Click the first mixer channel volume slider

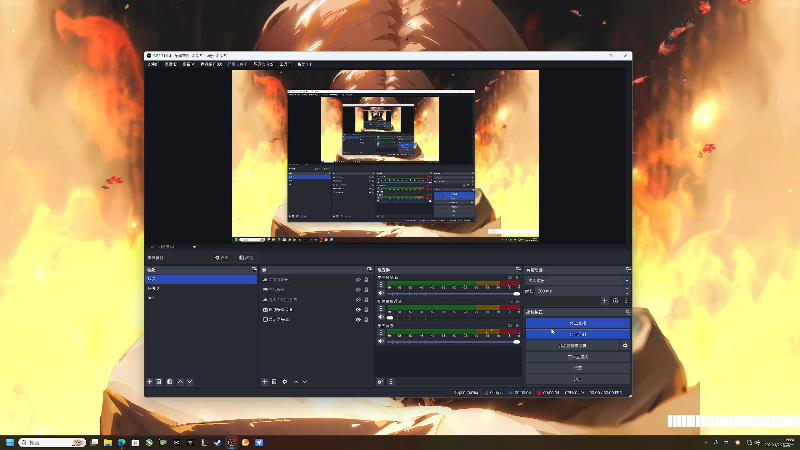click(453, 294)
